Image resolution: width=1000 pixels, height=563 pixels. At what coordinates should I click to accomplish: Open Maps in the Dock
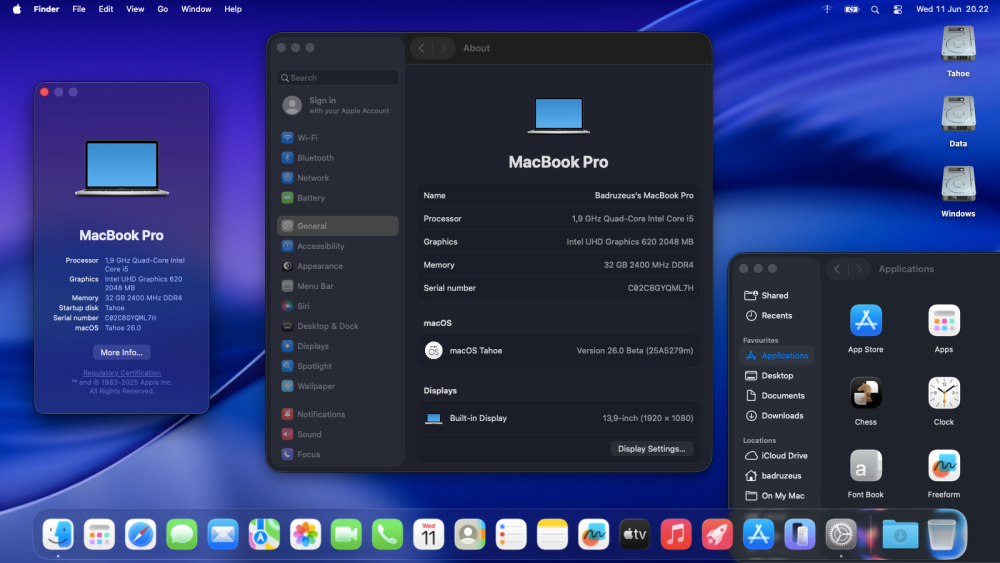(264, 534)
